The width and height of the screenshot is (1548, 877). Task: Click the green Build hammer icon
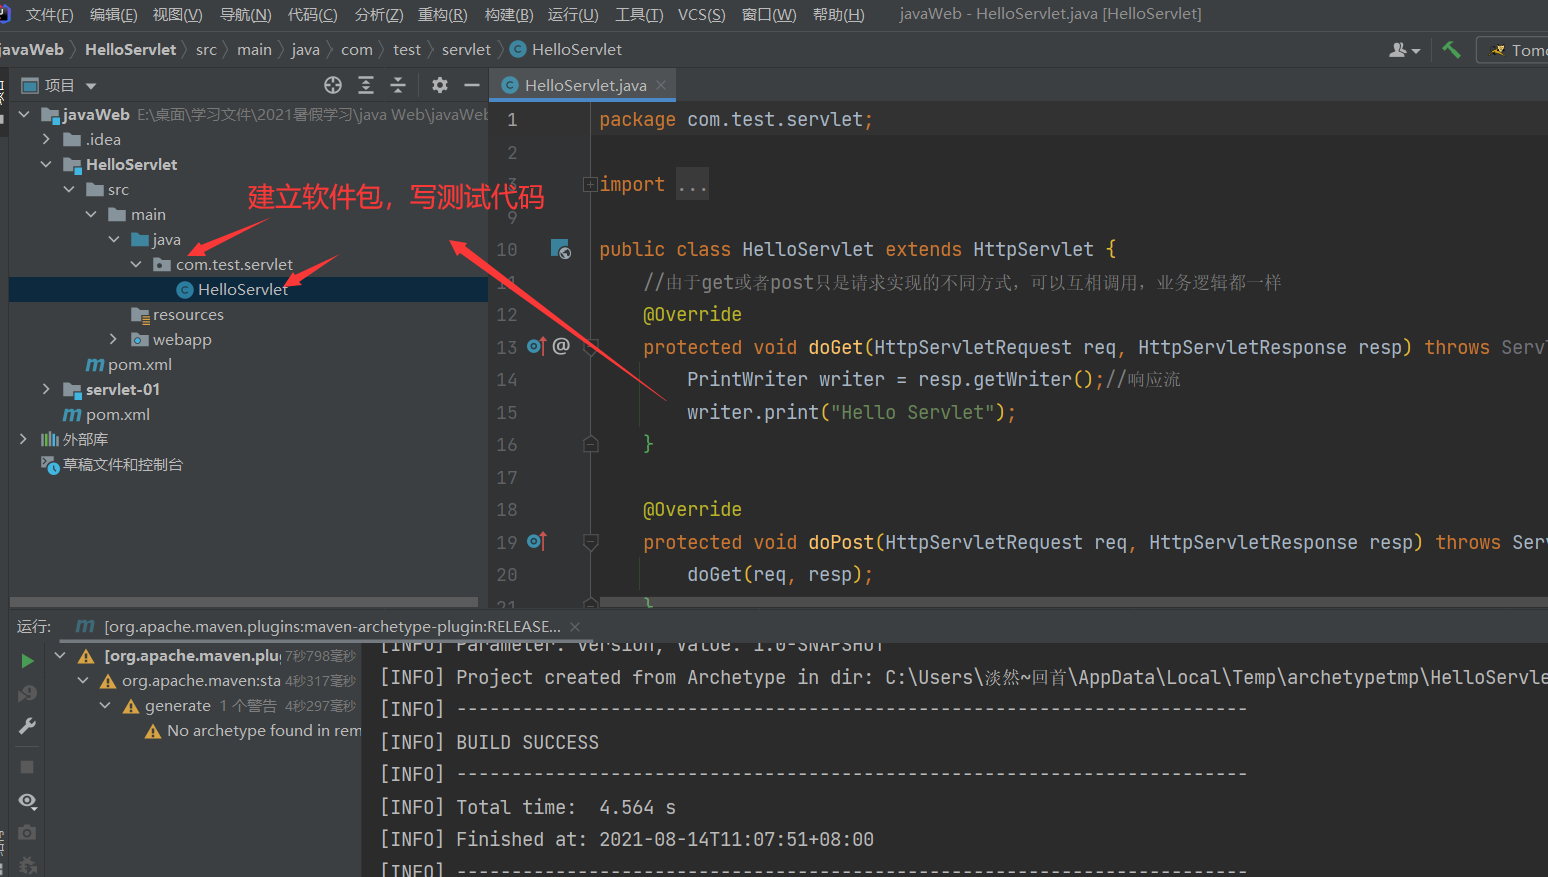[x=1451, y=49]
